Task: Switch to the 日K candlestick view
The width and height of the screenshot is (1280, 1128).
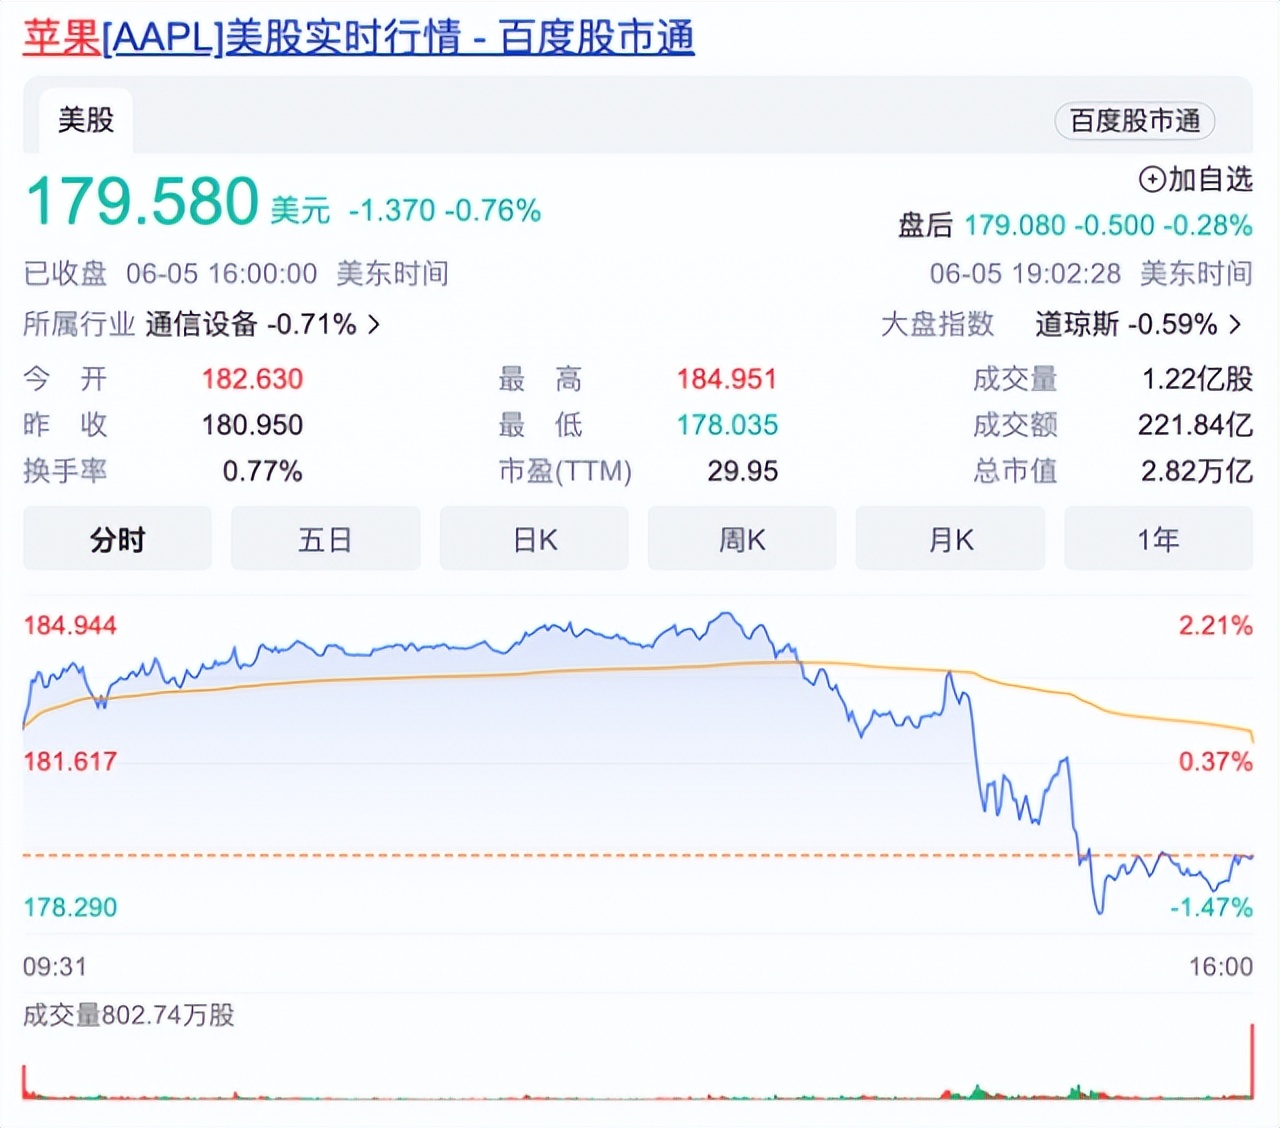Action: (534, 539)
